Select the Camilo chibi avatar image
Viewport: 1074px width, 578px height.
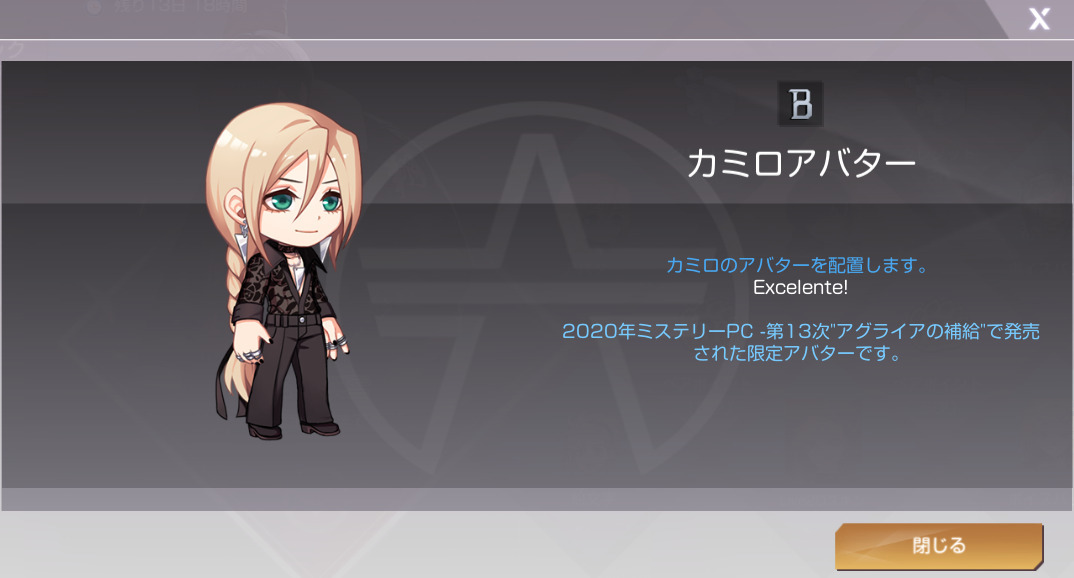282,271
